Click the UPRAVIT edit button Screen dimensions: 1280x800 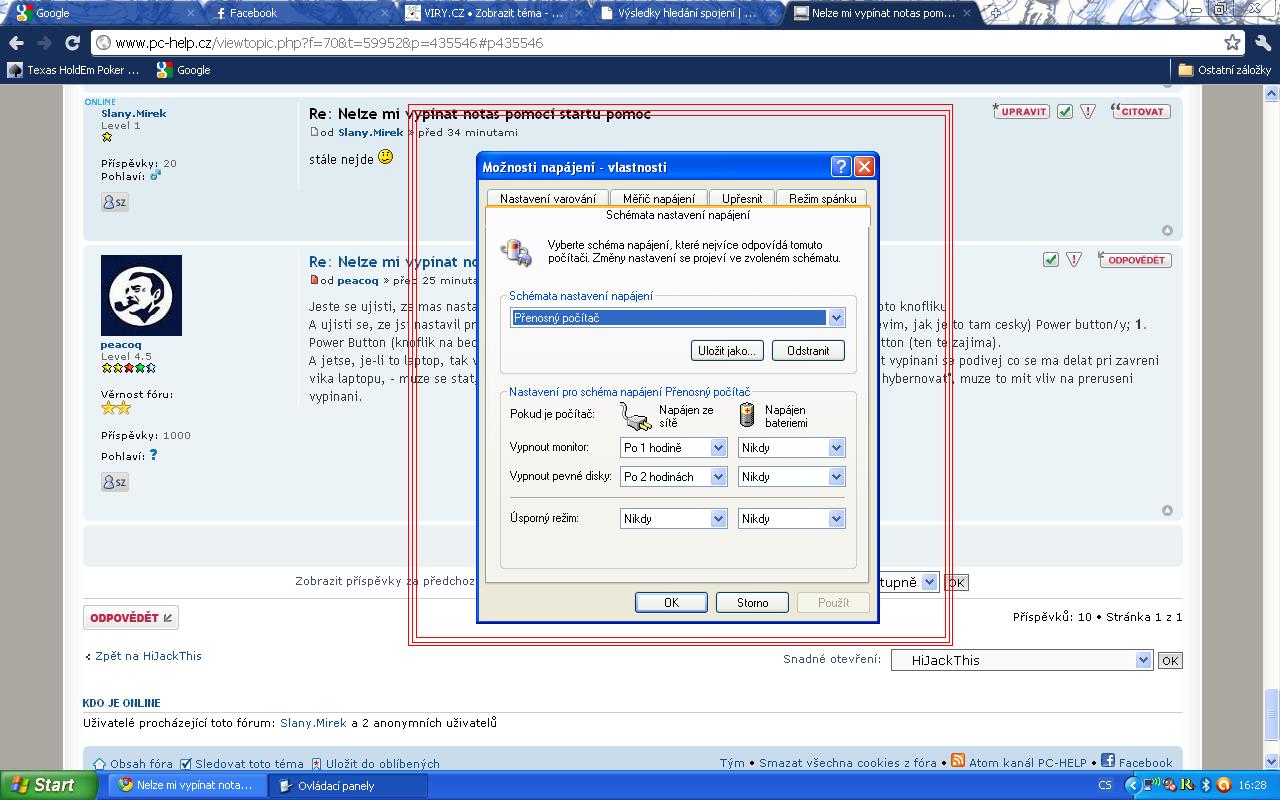coord(1021,111)
